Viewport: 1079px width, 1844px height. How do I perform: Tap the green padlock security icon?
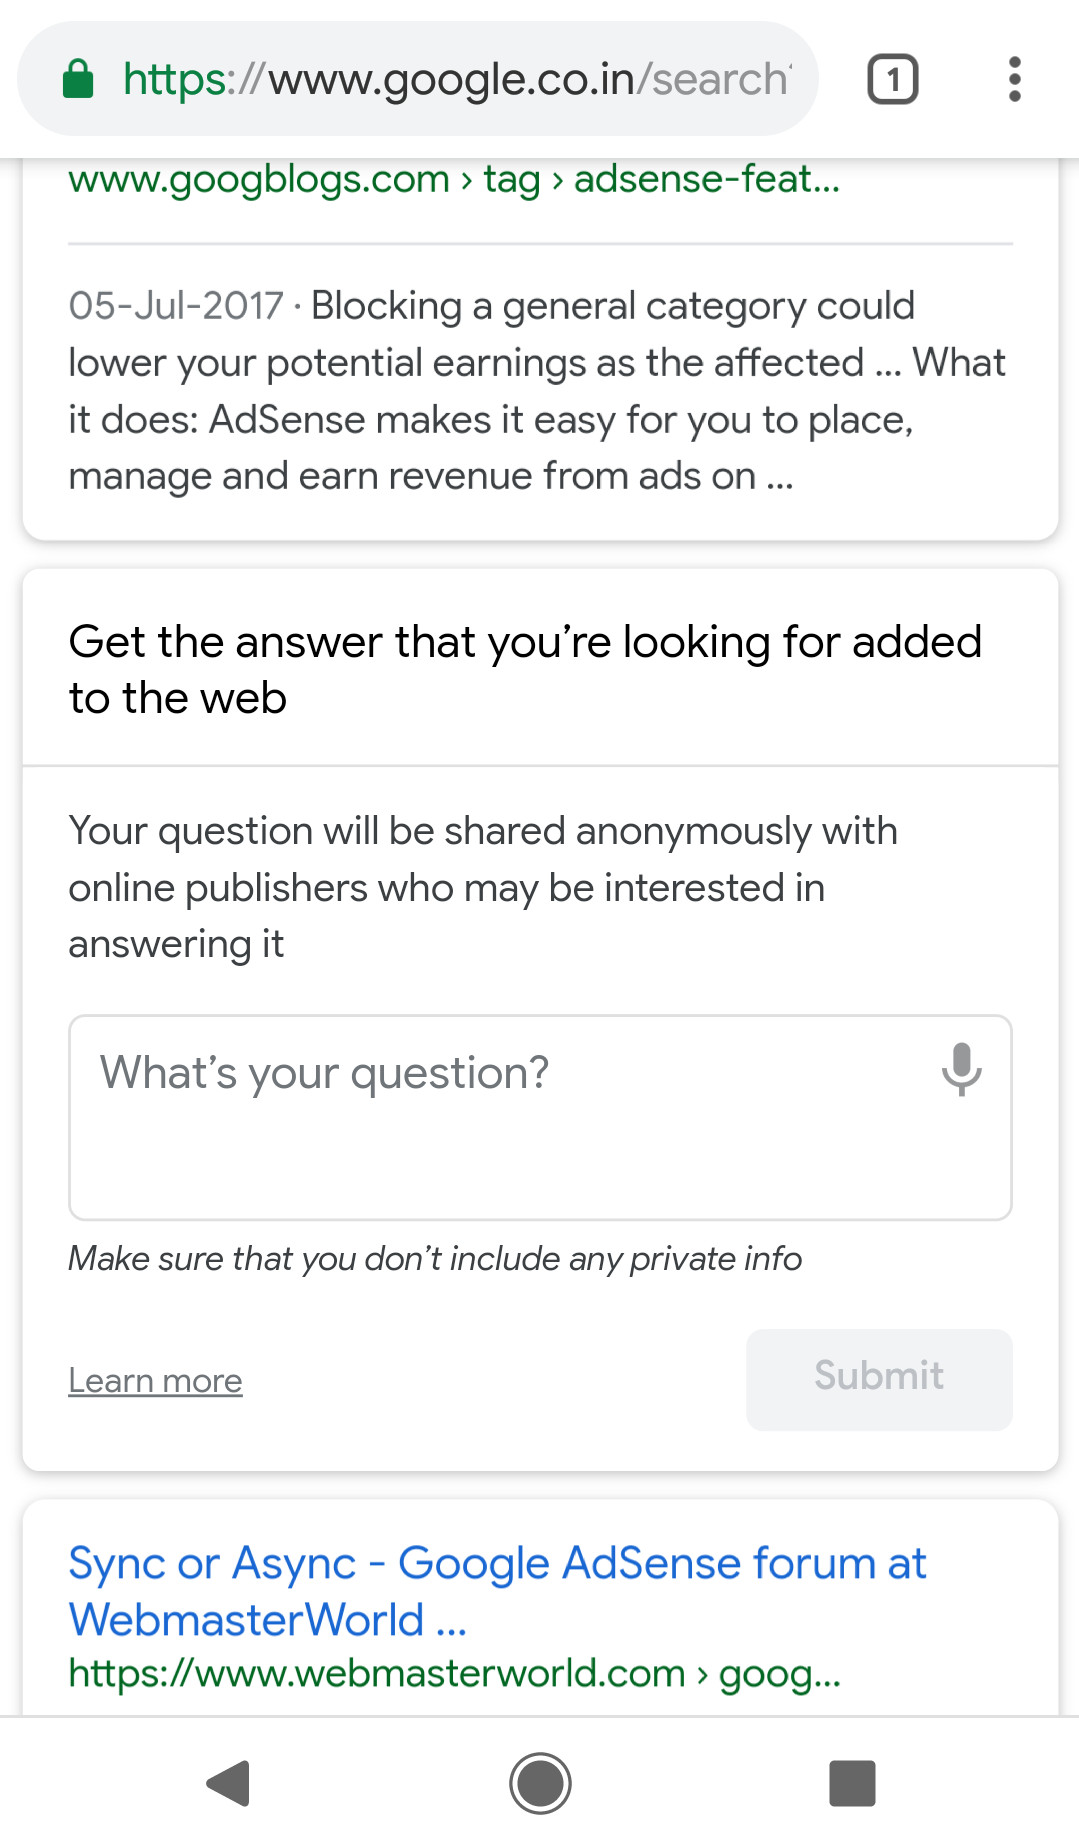tap(78, 78)
